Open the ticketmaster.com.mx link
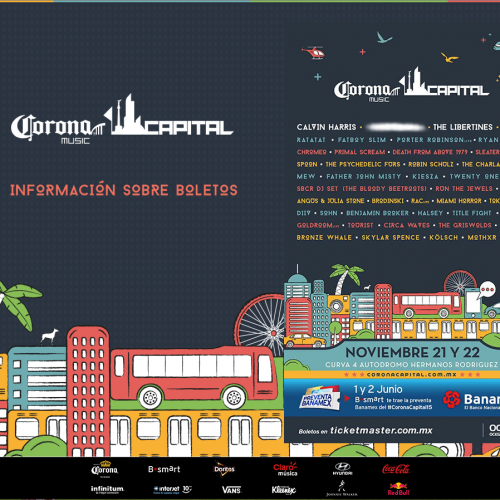500x500 pixels. click(x=381, y=430)
